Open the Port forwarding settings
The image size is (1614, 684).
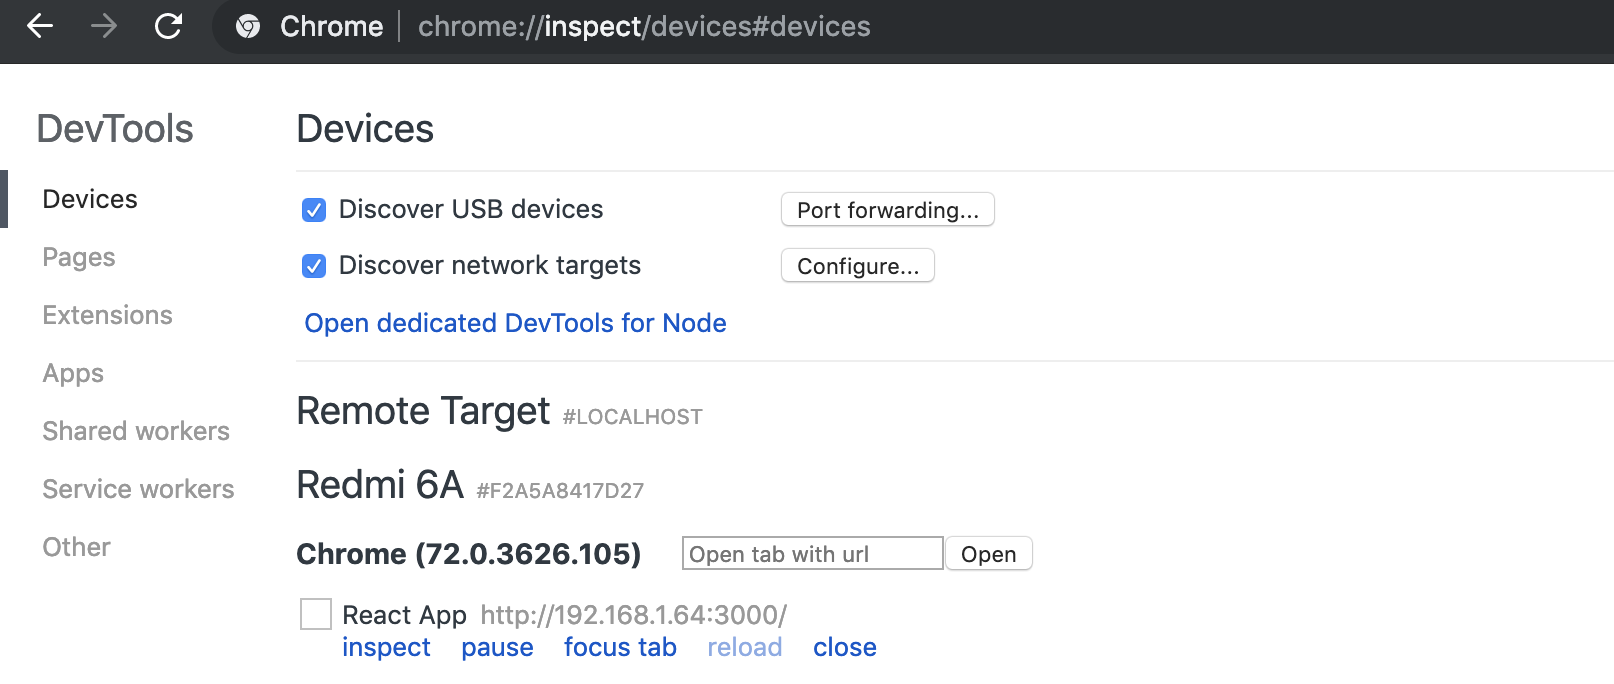(x=888, y=210)
